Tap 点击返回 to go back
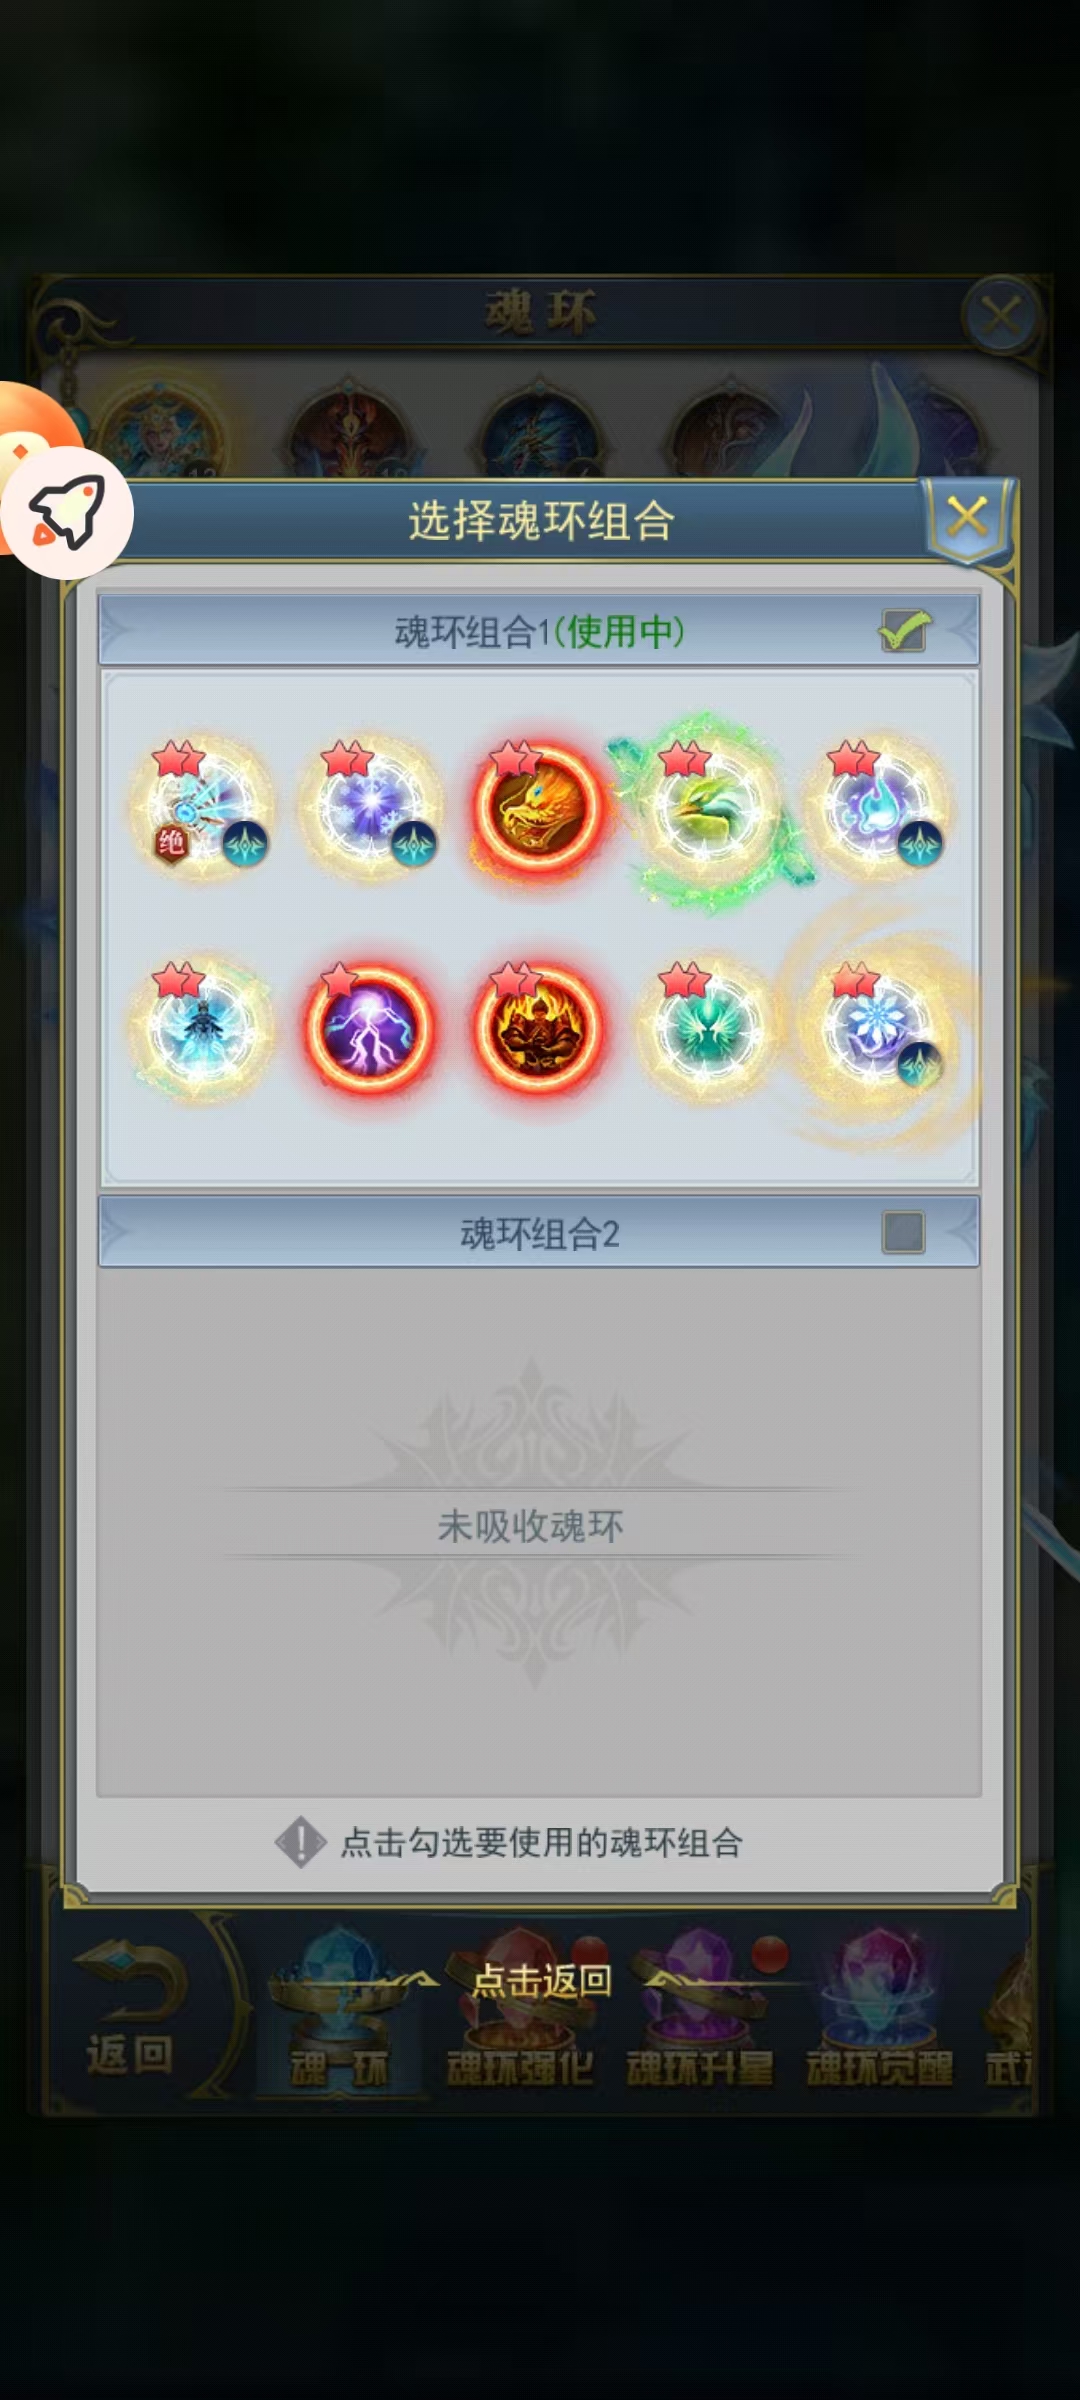Image resolution: width=1080 pixels, height=2400 pixels. coord(541,1979)
